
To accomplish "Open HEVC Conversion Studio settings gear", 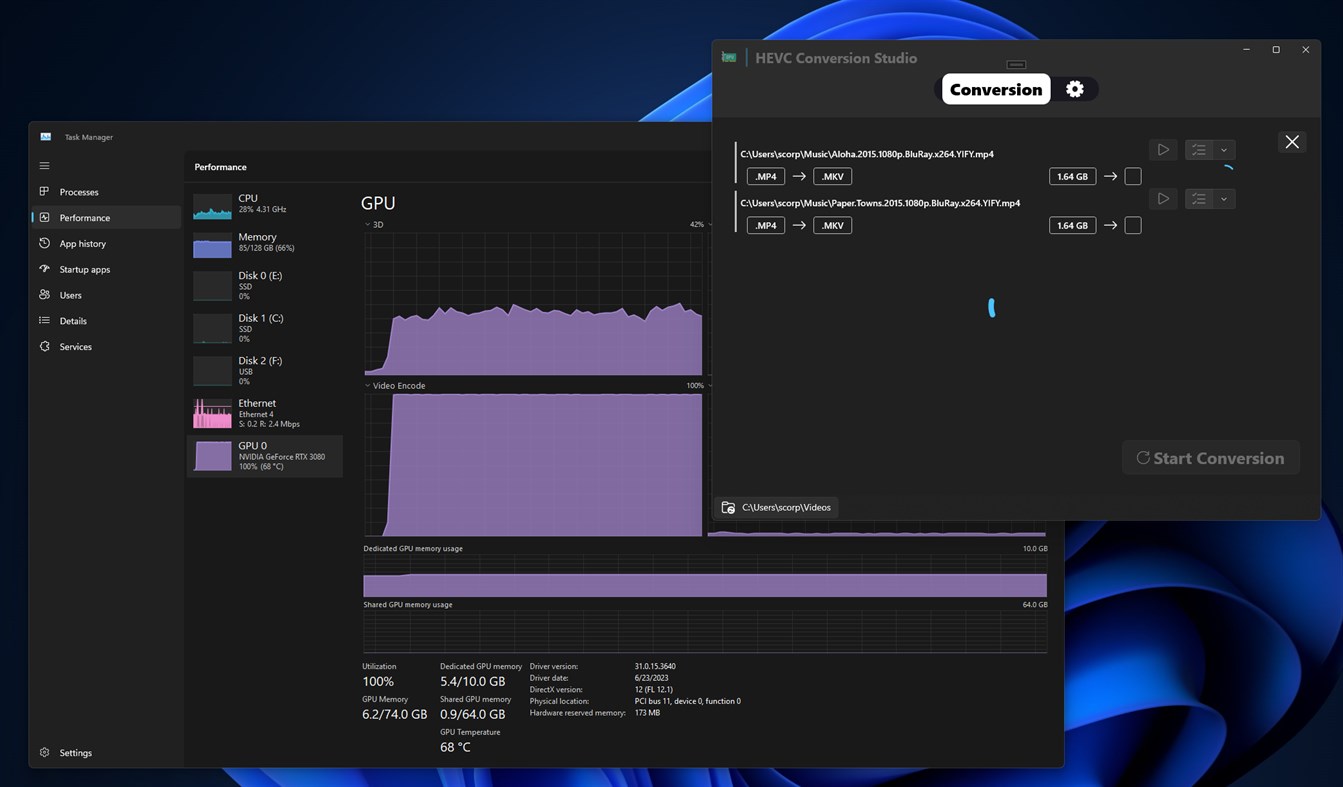I will (x=1075, y=89).
